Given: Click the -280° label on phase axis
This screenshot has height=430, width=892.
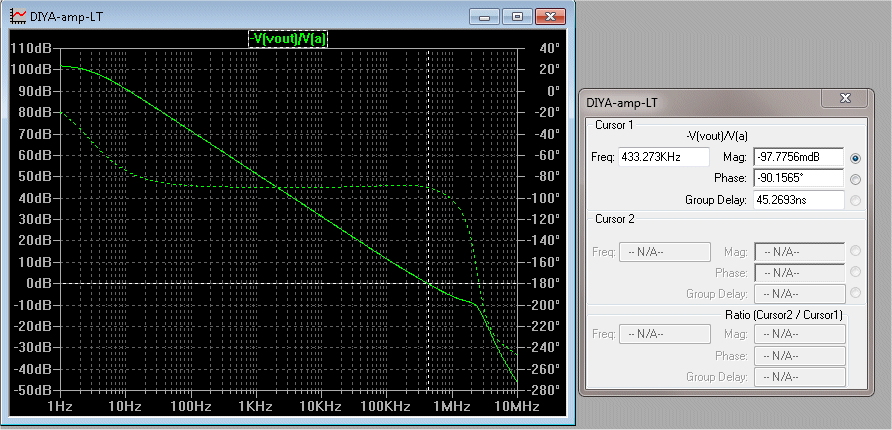Looking at the screenshot, I should [x=542, y=391].
